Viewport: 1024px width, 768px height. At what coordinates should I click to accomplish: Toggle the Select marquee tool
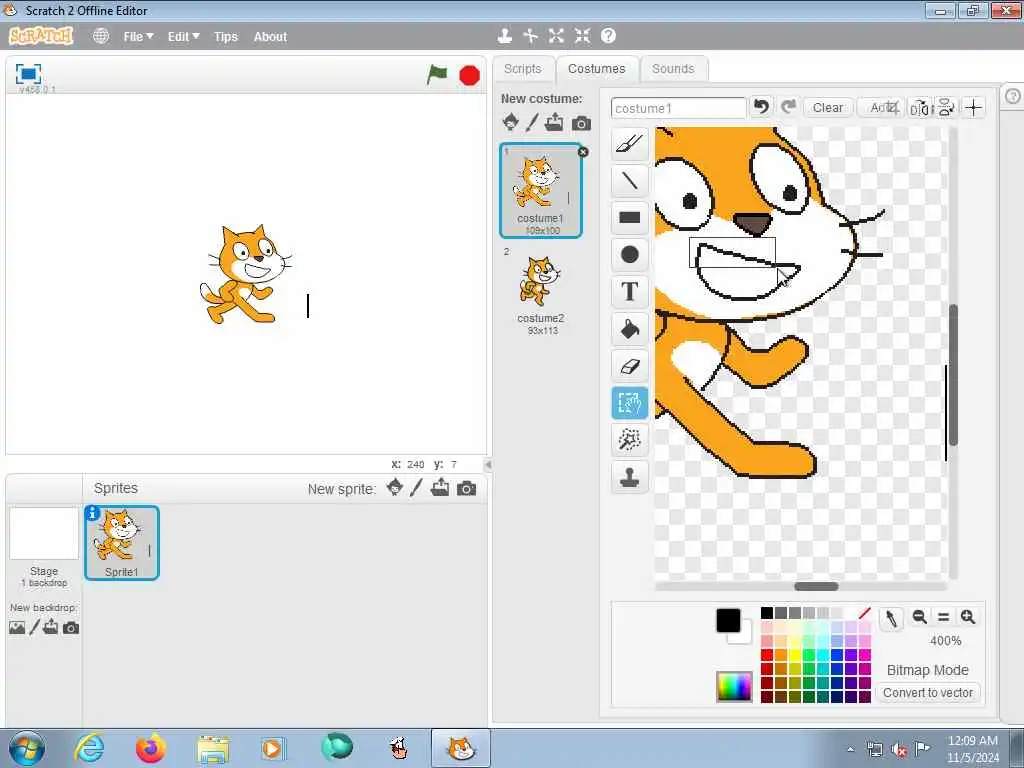click(630, 403)
